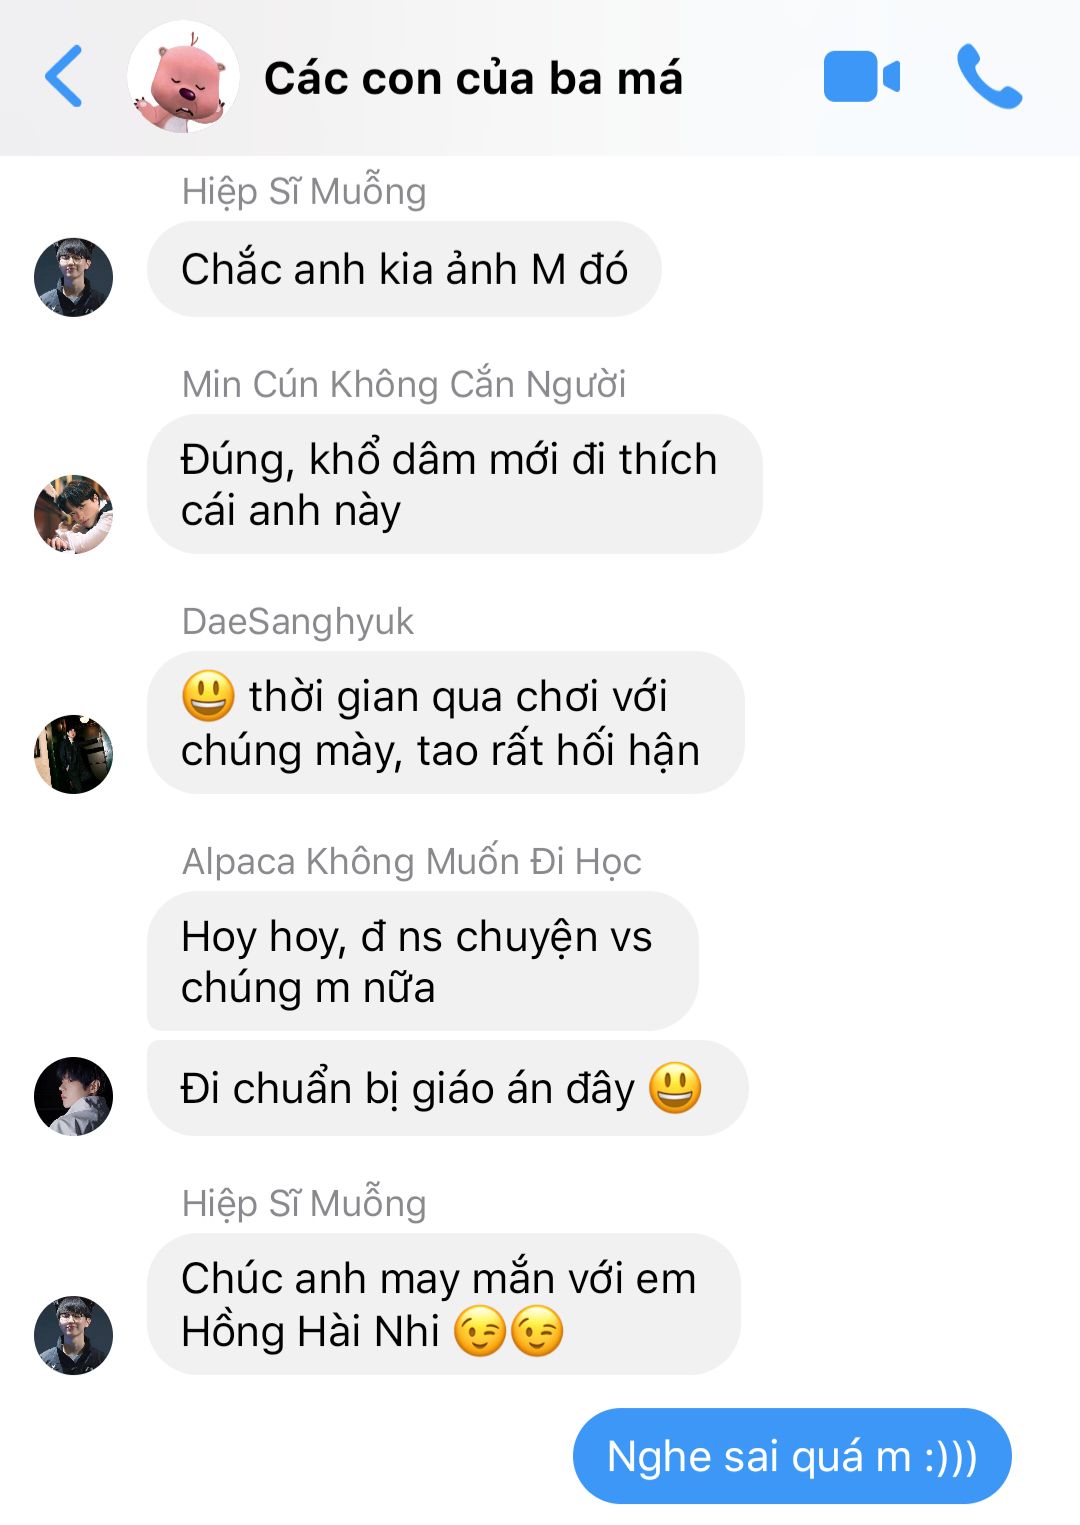This screenshot has height=1525, width=1080.
Task: Tap the sender name DaeSanghyuk
Action: tap(298, 621)
